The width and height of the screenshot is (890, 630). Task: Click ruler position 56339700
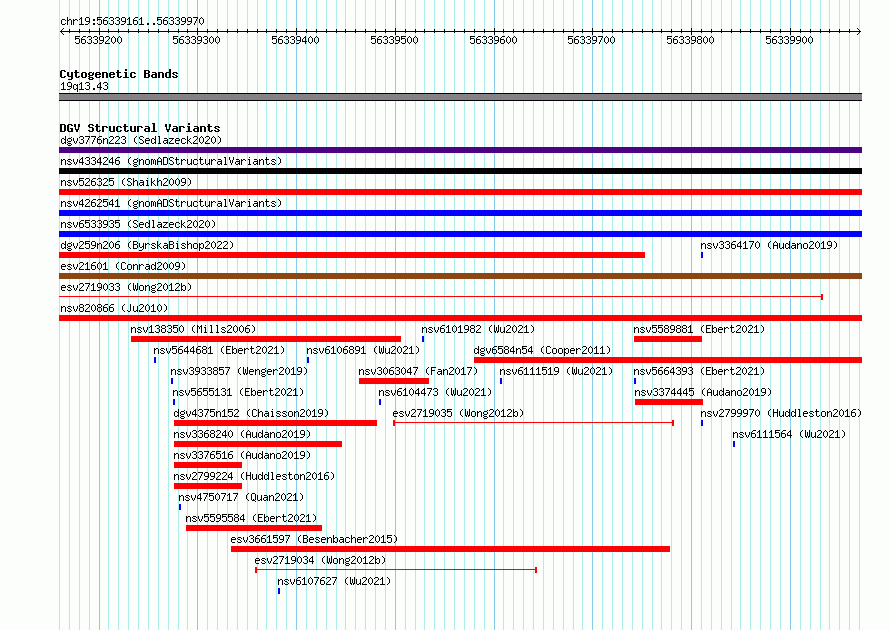coord(591,40)
